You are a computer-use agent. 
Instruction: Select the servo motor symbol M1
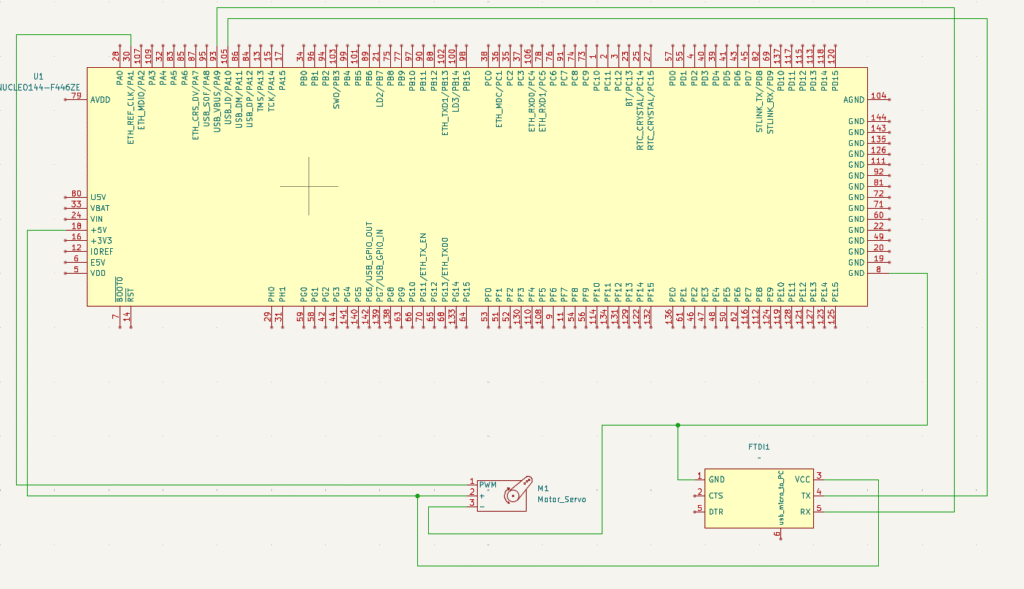coord(516,492)
